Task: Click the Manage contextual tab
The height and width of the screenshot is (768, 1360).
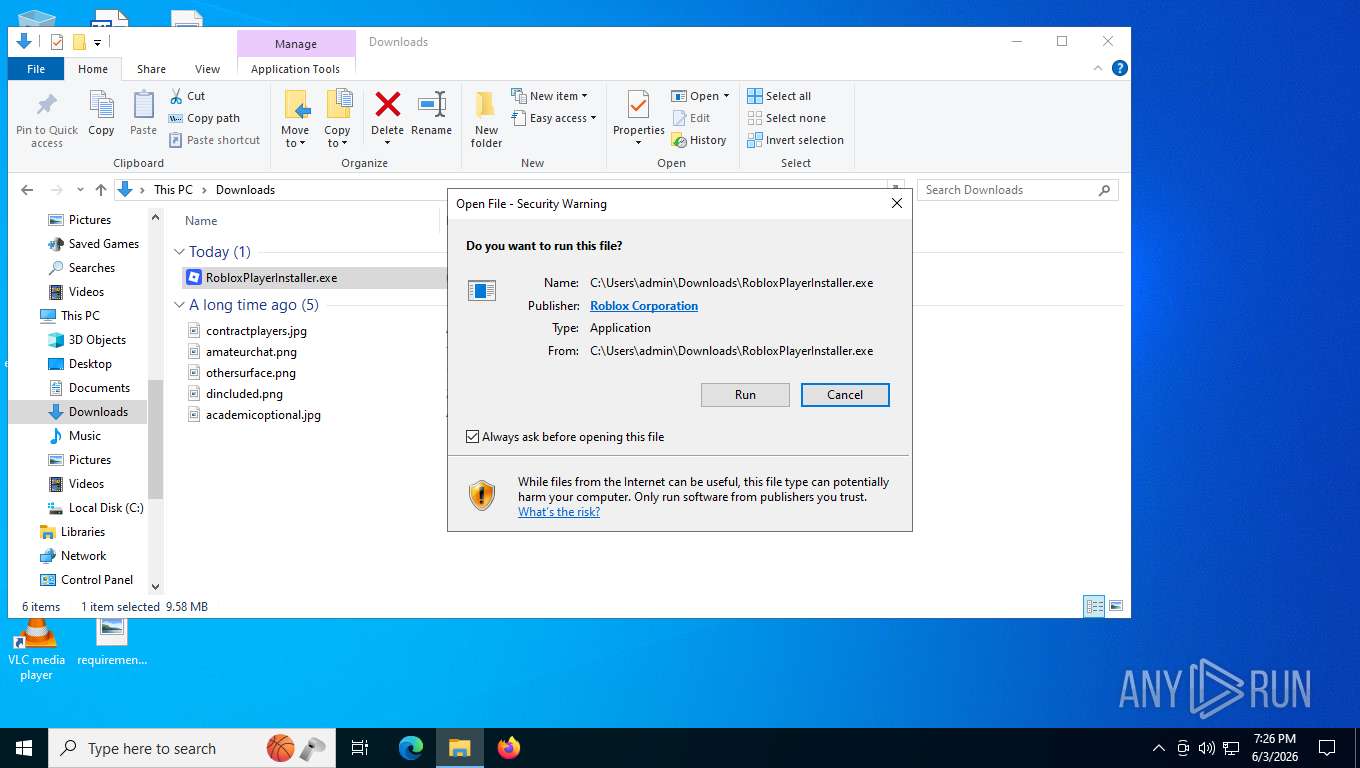Action: click(296, 44)
